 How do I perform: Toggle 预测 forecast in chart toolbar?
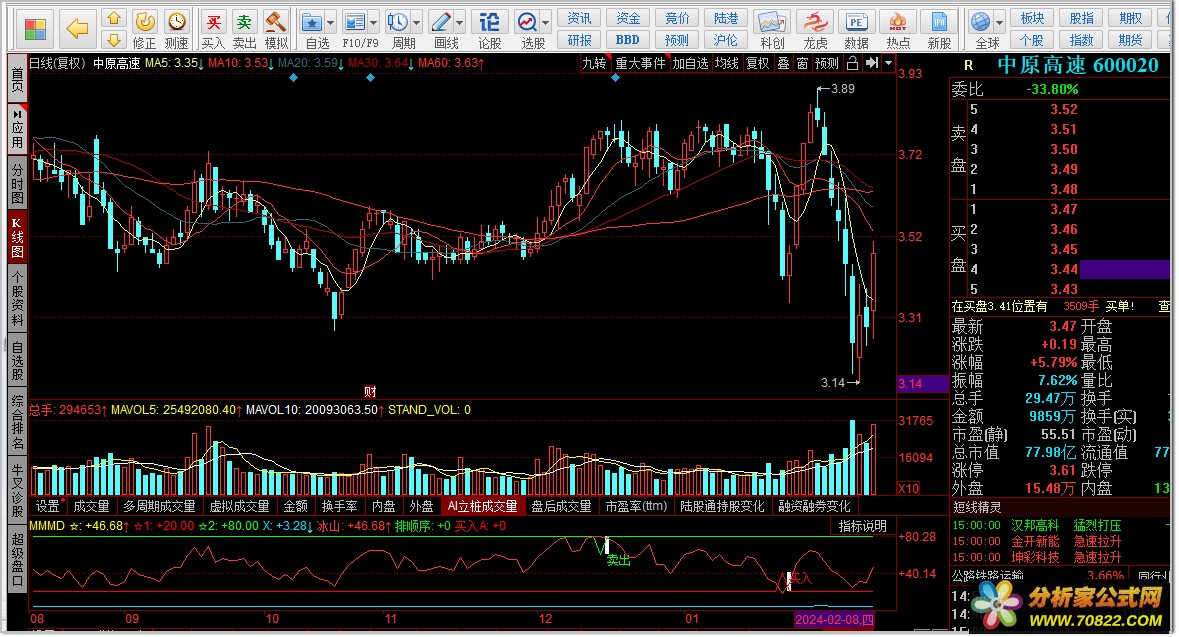[x=827, y=63]
